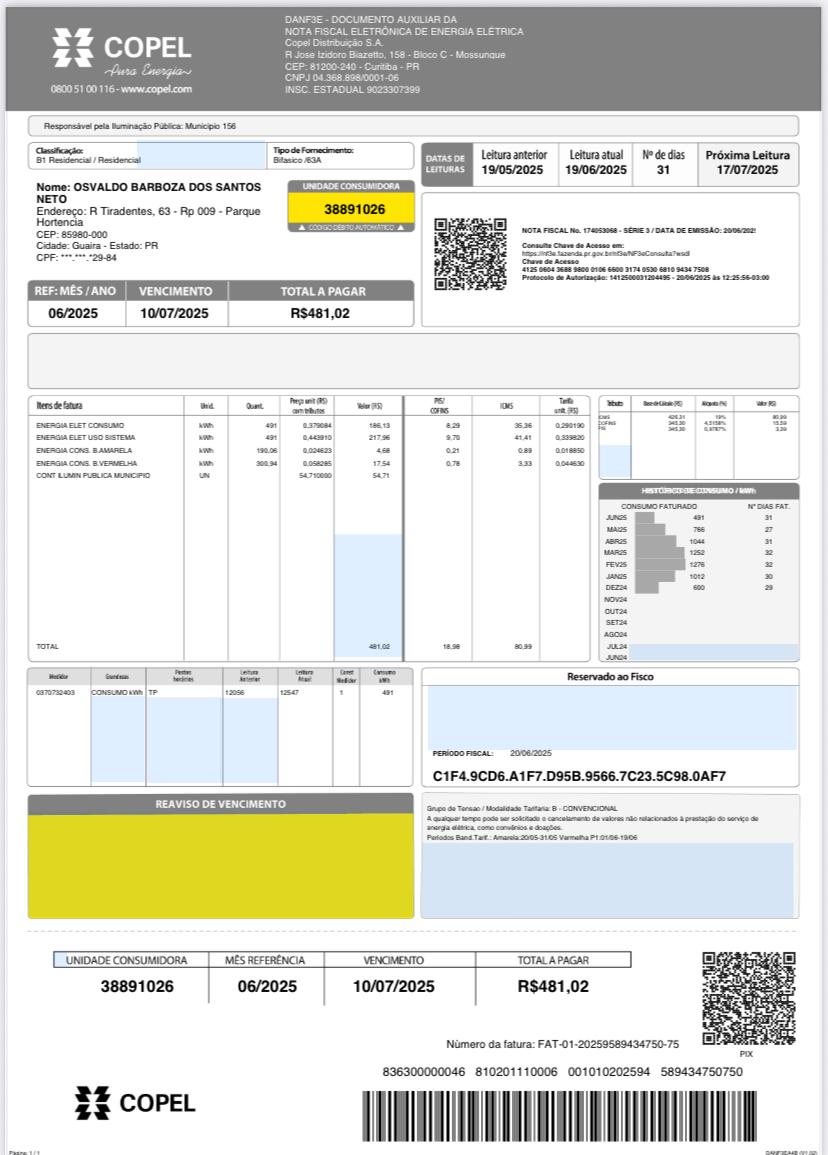Click the PIX QR code

pyautogui.click(x=748, y=998)
